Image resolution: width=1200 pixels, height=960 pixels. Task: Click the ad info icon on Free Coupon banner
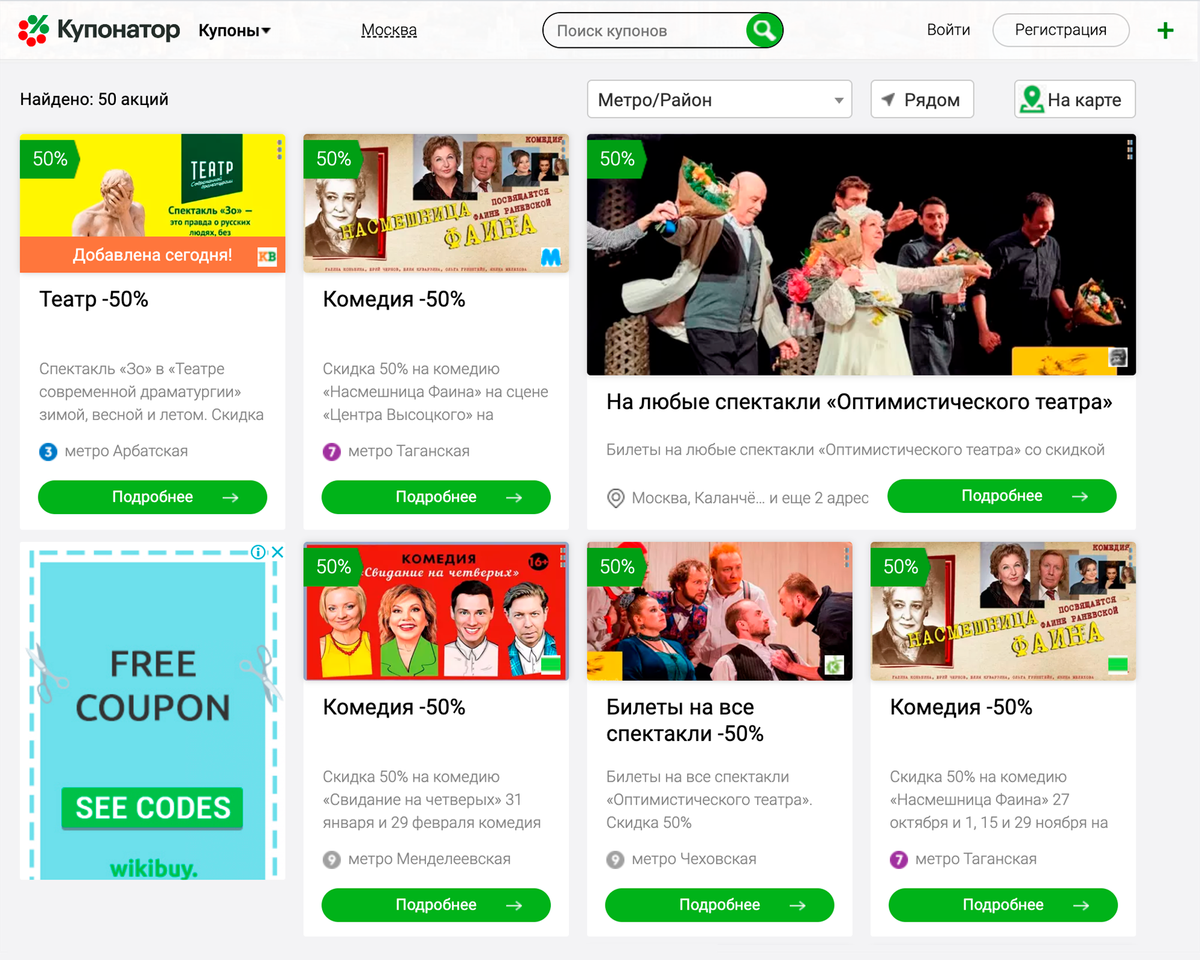click(x=258, y=552)
